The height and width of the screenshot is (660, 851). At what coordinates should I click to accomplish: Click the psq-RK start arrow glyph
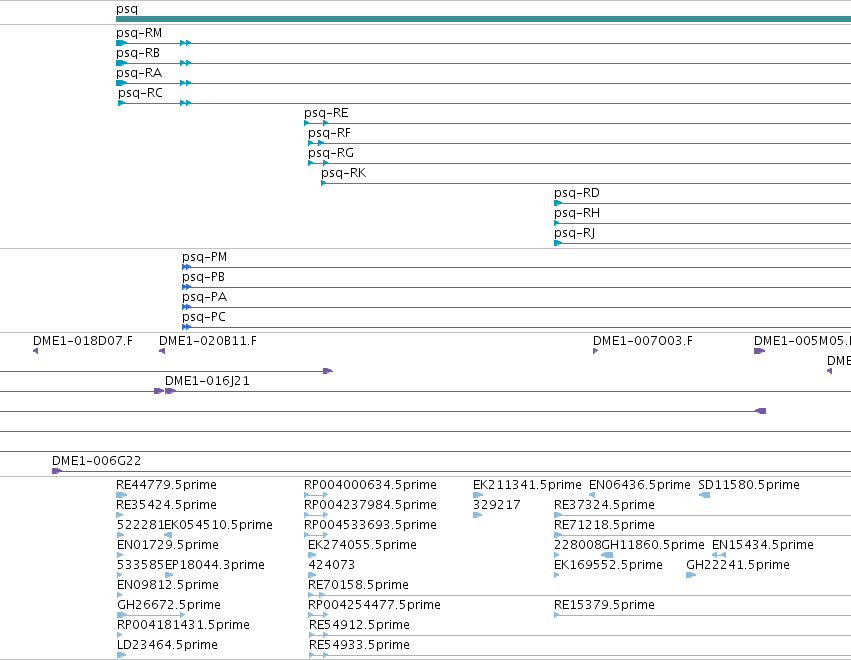tap(323, 183)
